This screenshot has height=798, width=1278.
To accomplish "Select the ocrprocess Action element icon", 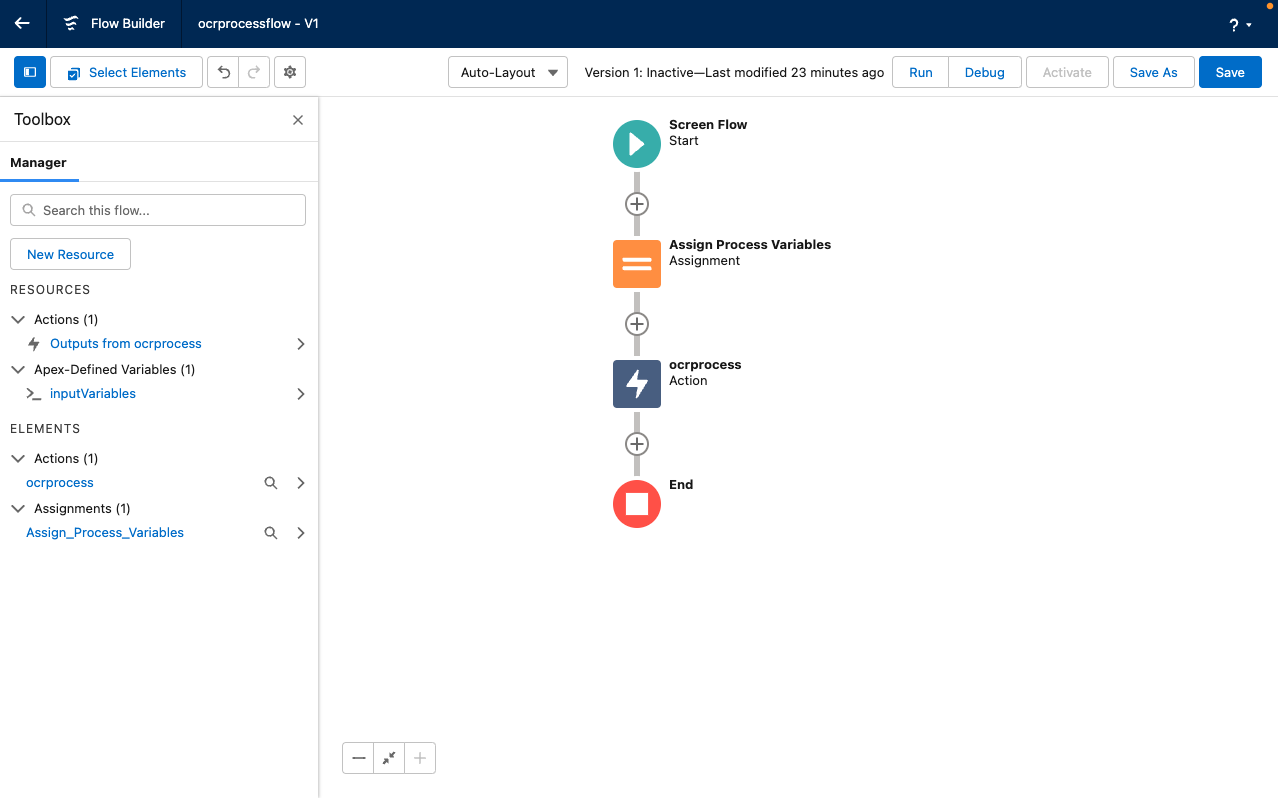I will tap(637, 384).
